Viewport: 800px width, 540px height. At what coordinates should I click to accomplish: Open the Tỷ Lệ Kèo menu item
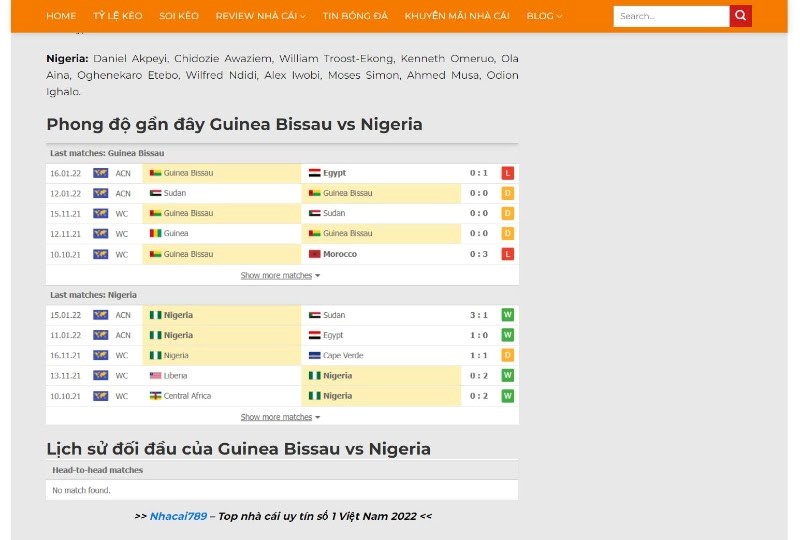tap(118, 16)
